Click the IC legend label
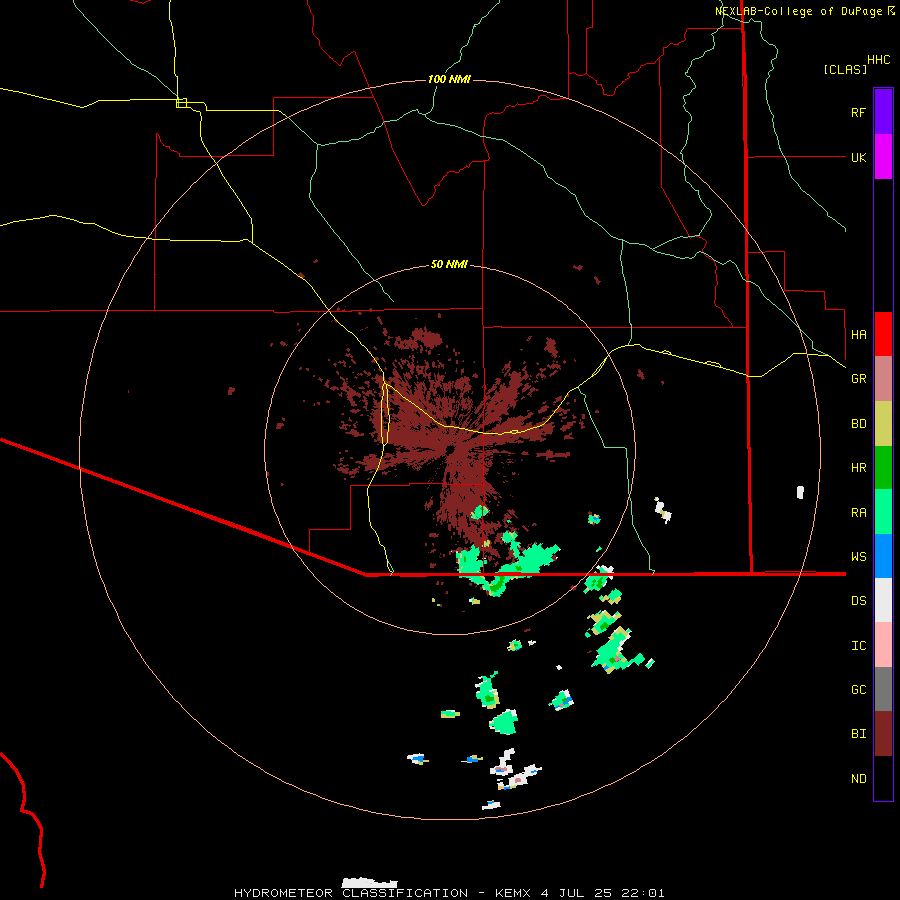 pos(858,645)
